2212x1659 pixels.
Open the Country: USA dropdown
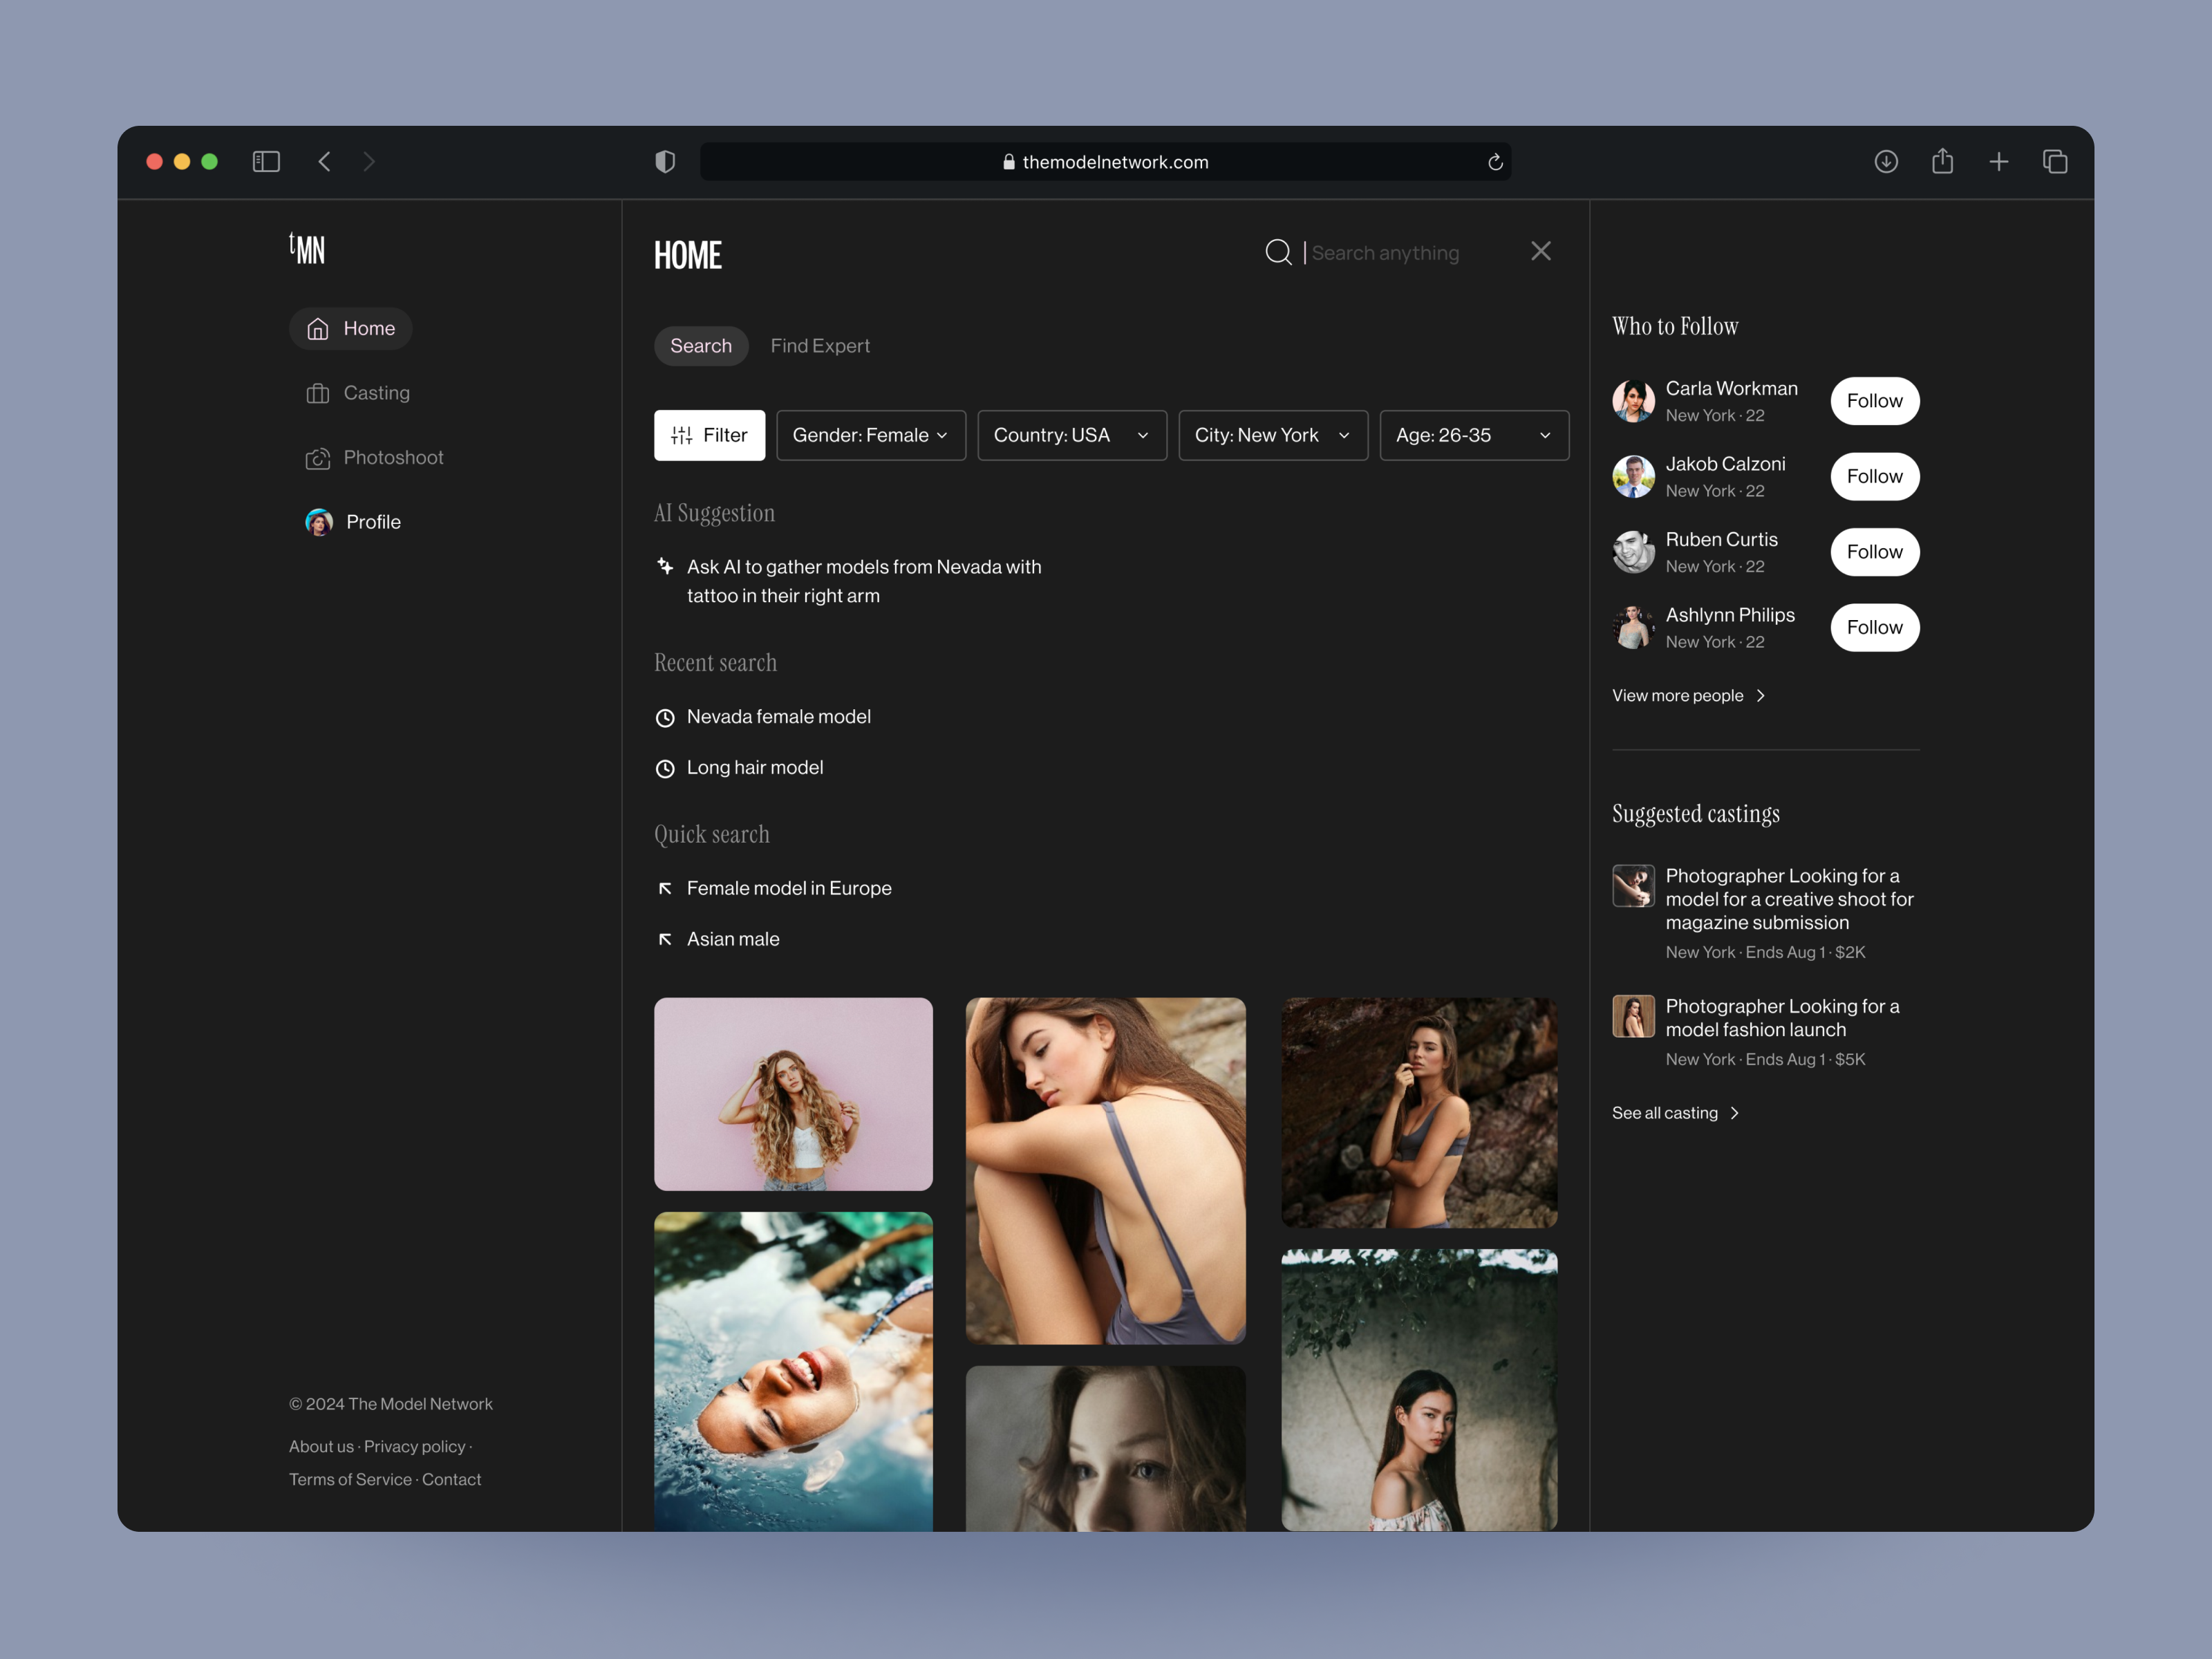pos(1071,435)
